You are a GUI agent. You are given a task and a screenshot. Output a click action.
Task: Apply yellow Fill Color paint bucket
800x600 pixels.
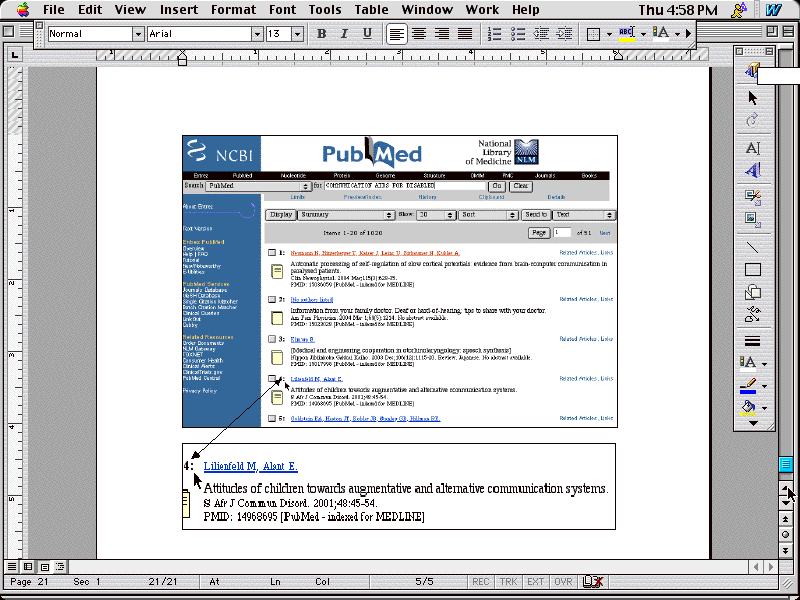(x=748, y=408)
